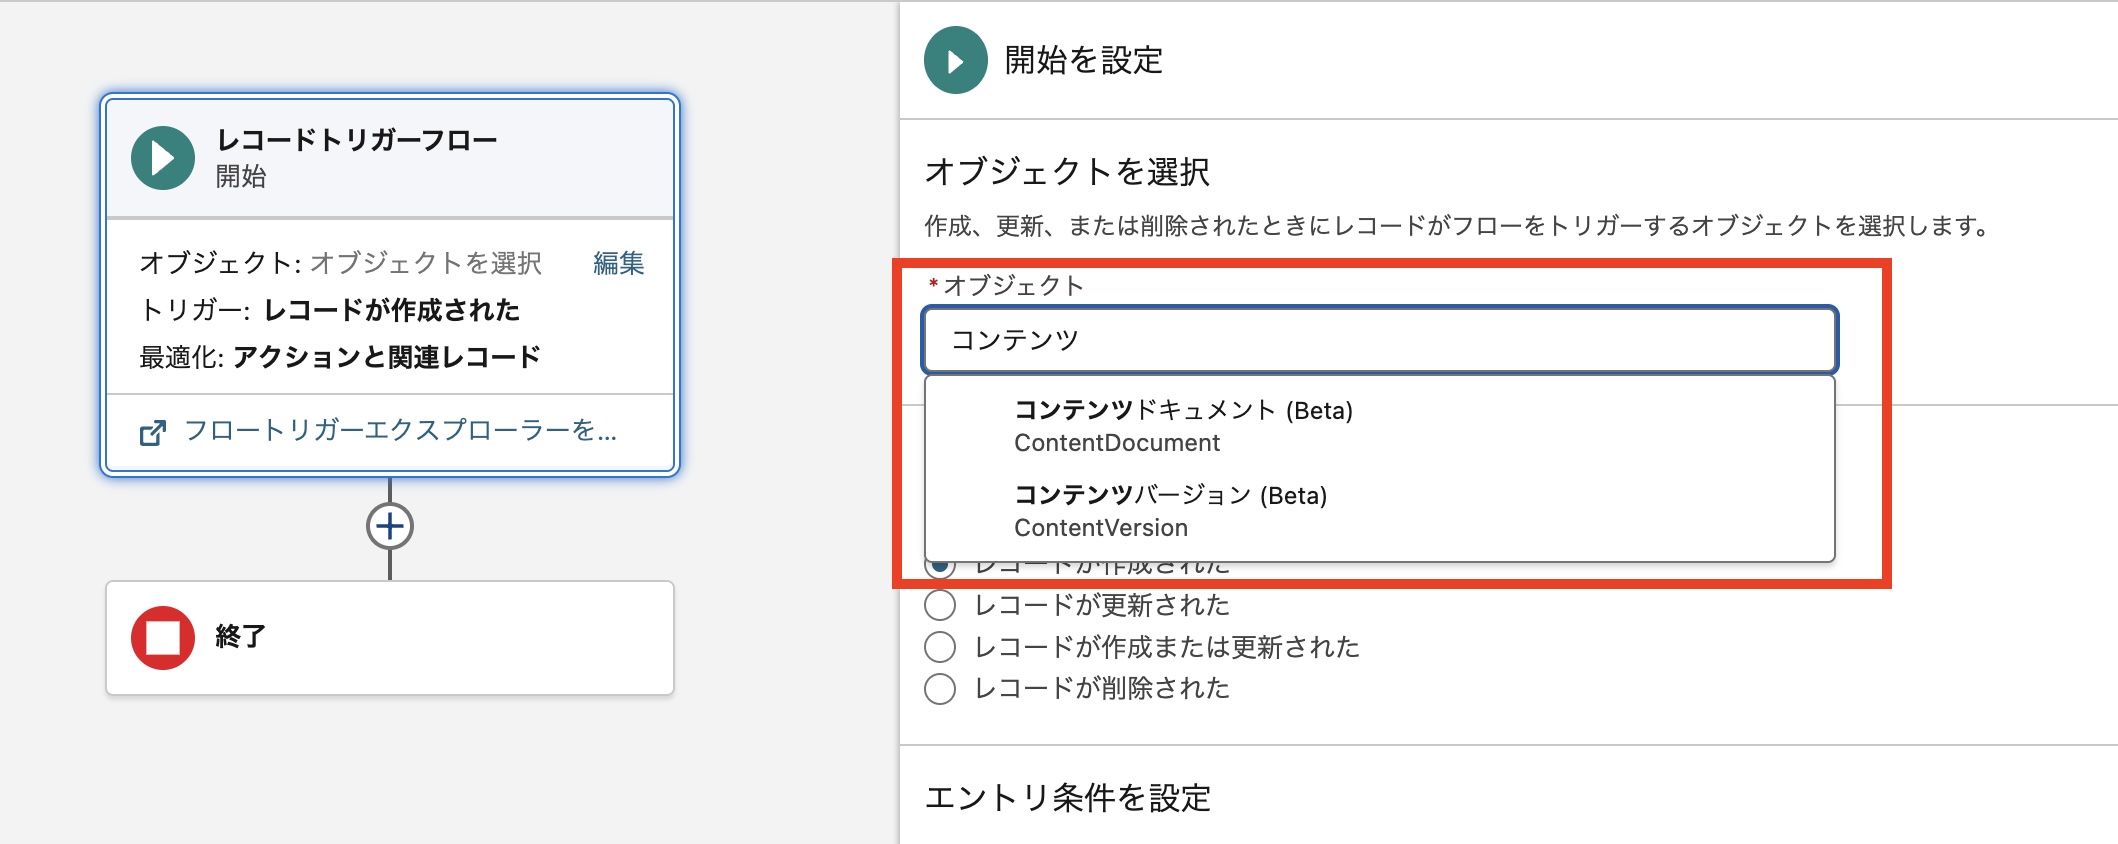Pick コンテンツドキュメント (Beta) from dropdown list
The height and width of the screenshot is (844, 2118).
point(1183,426)
